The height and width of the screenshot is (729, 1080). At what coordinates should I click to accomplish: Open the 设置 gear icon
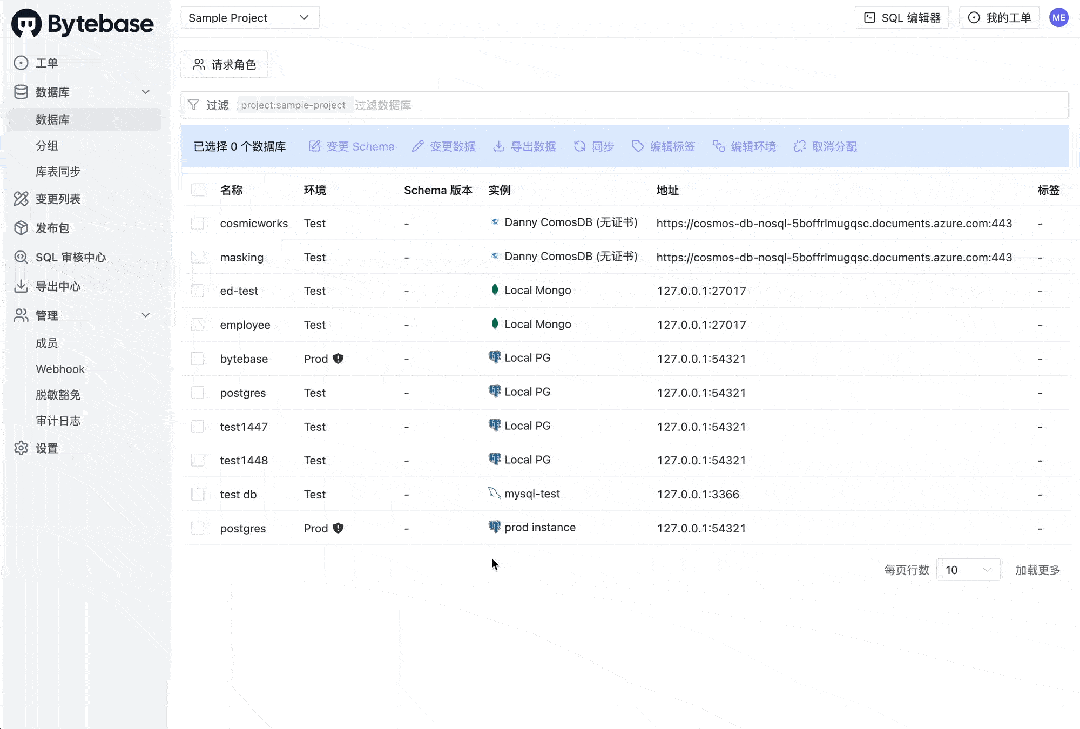tap(21, 449)
